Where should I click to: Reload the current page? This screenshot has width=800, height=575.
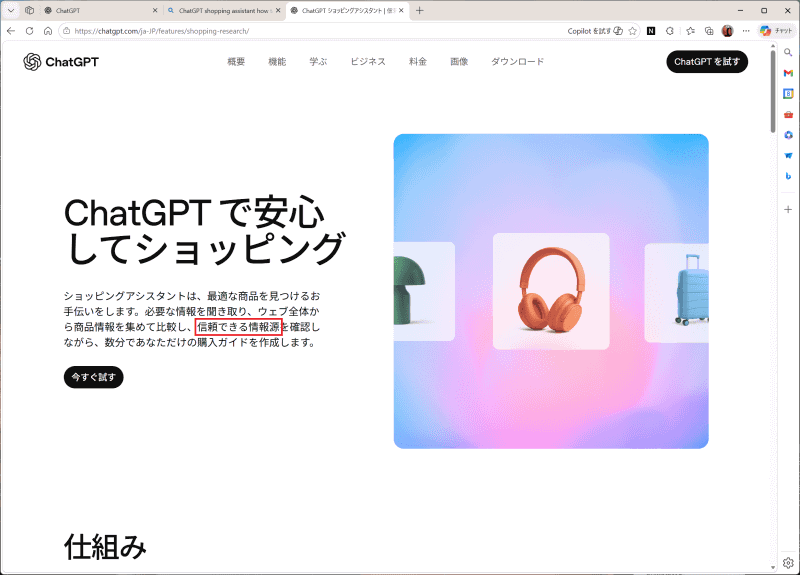click(x=30, y=31)
